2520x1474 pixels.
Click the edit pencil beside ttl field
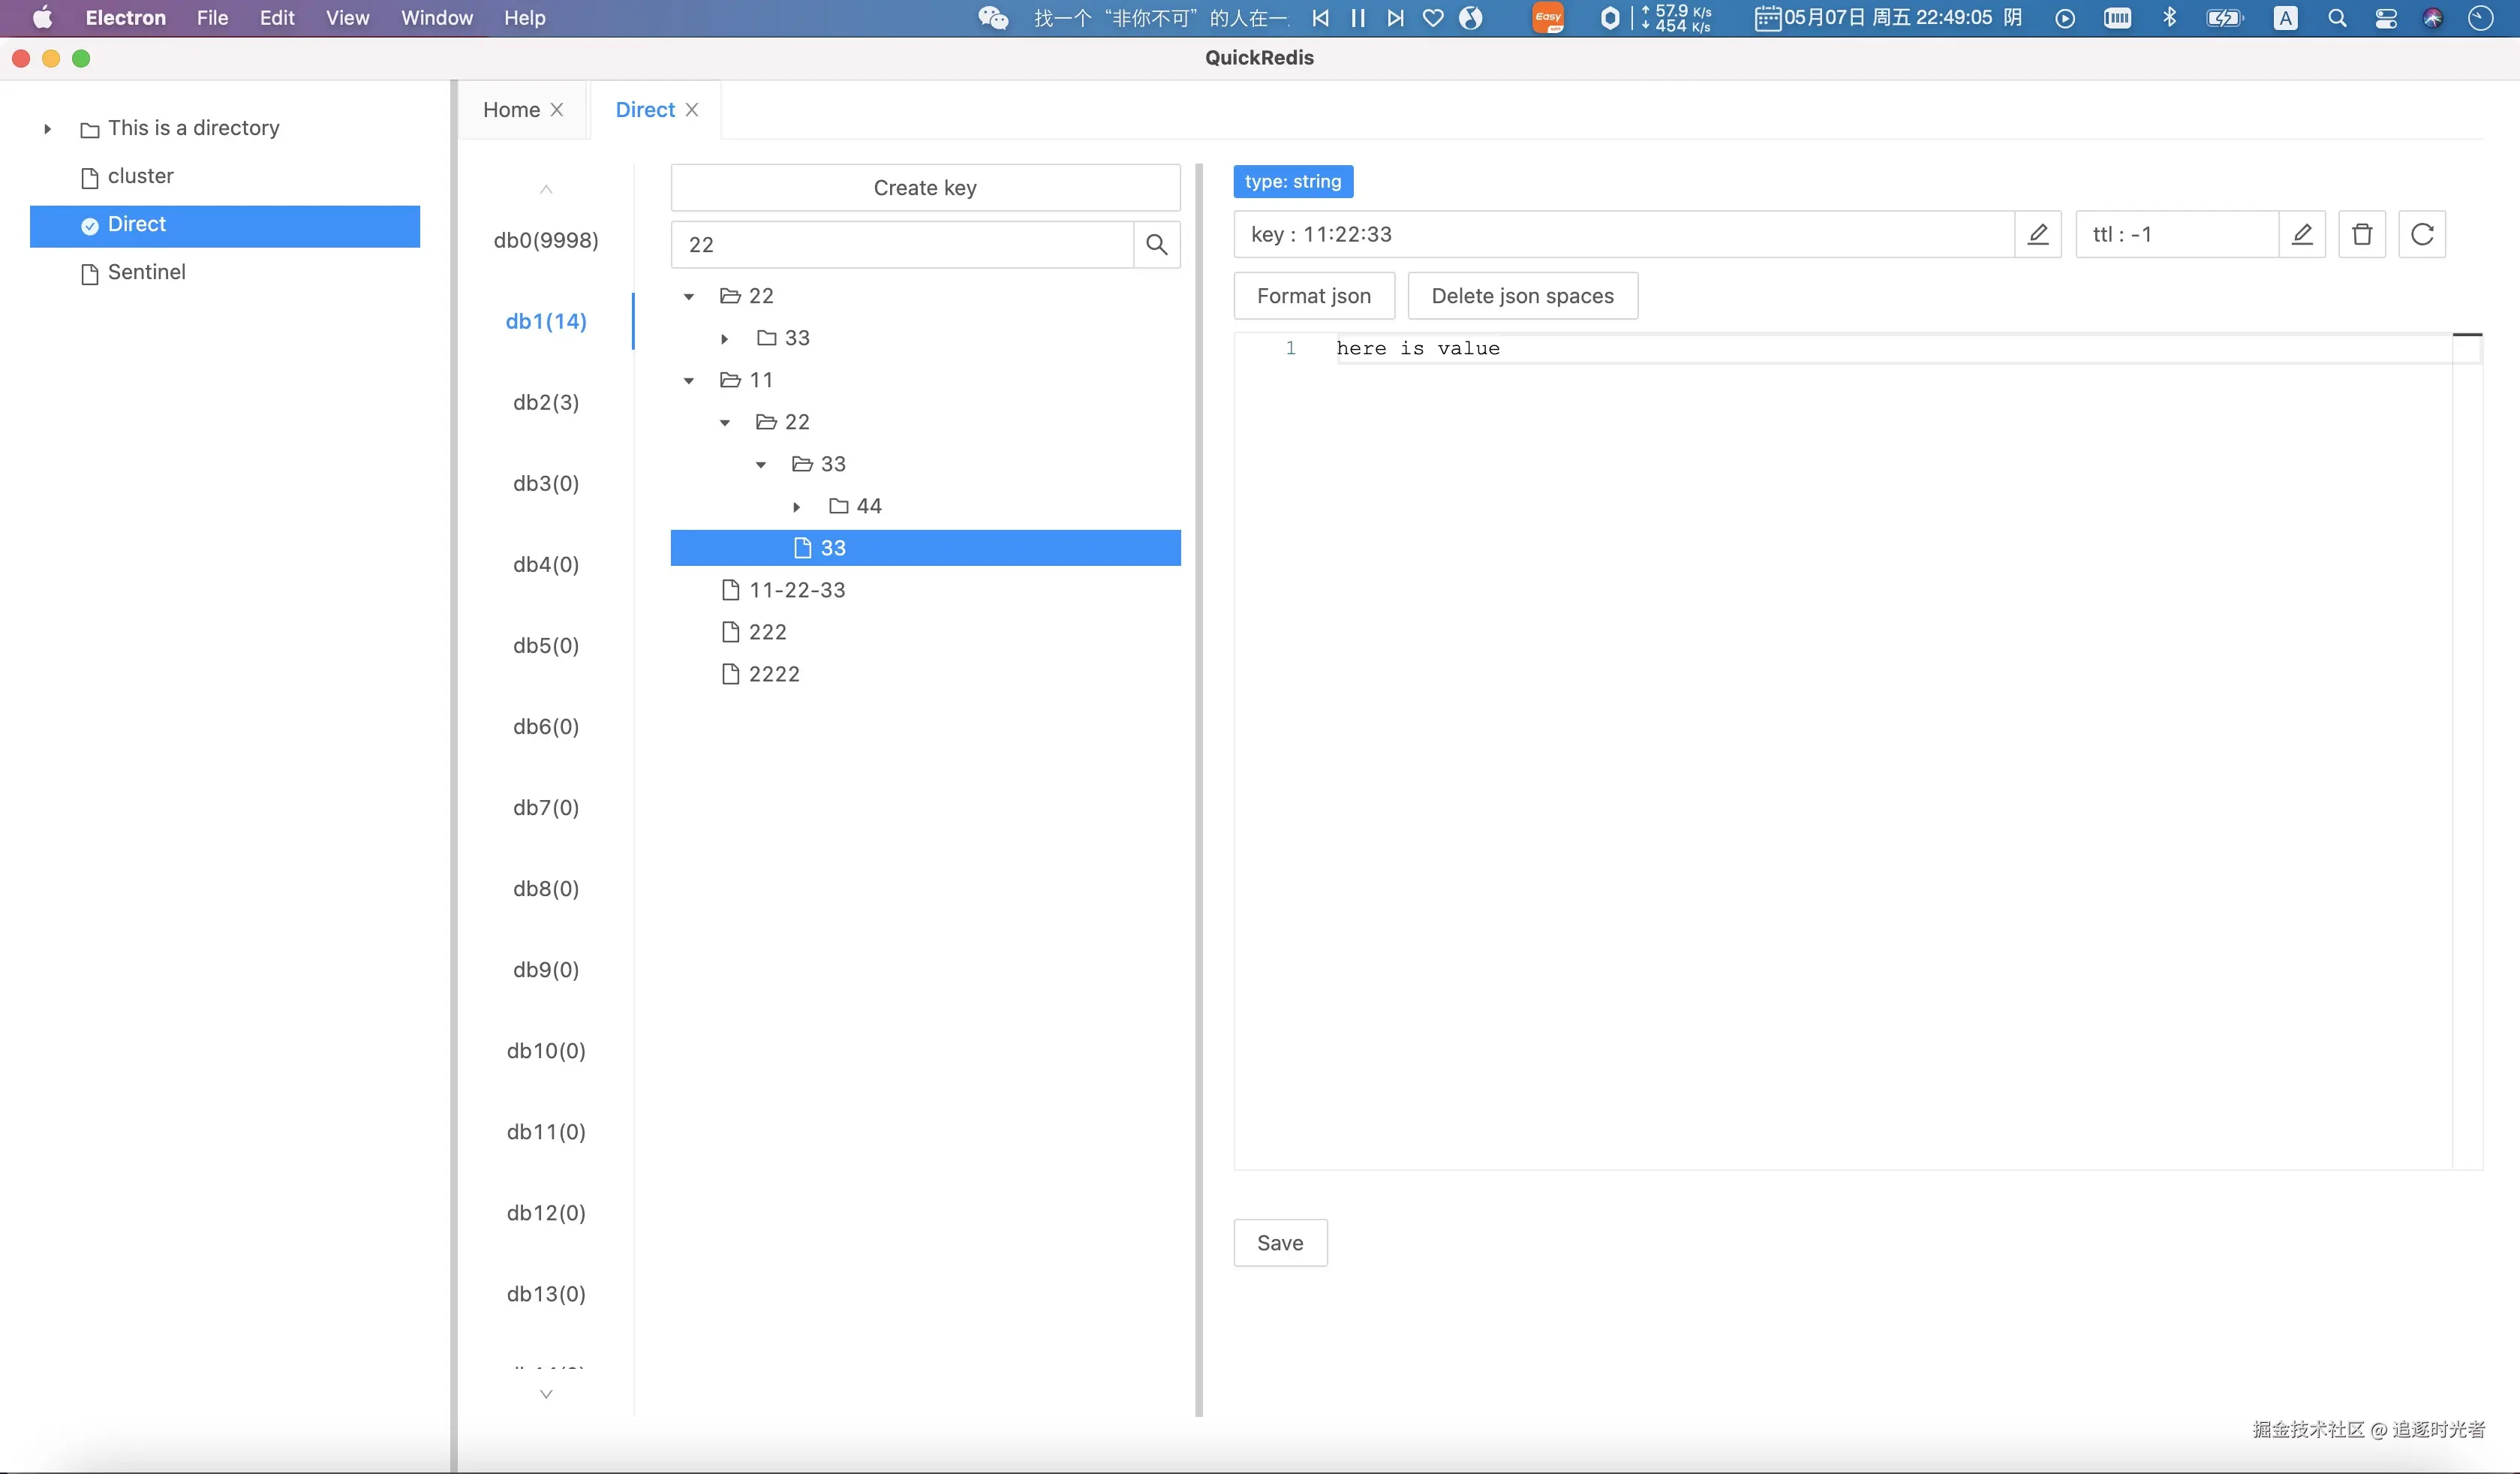coord(2301,234)
